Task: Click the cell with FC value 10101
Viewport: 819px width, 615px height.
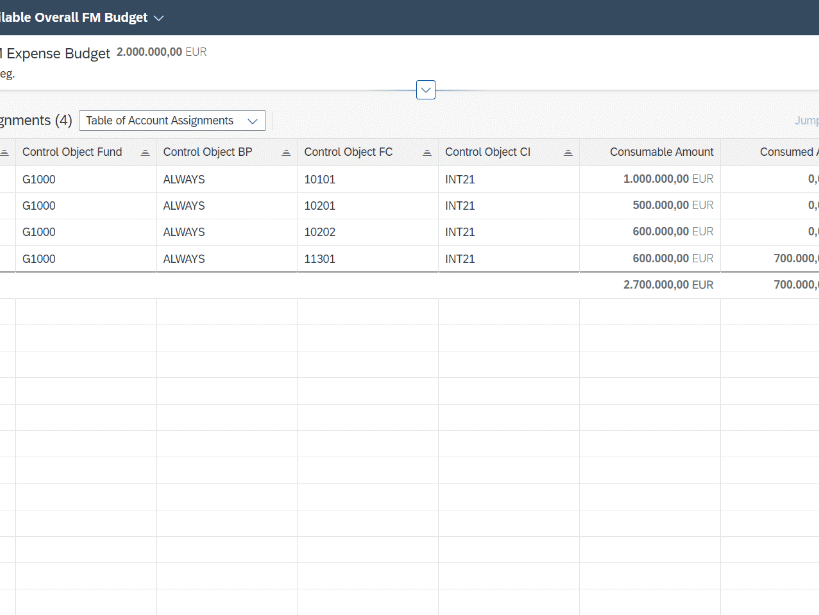Action: [320, 180]
